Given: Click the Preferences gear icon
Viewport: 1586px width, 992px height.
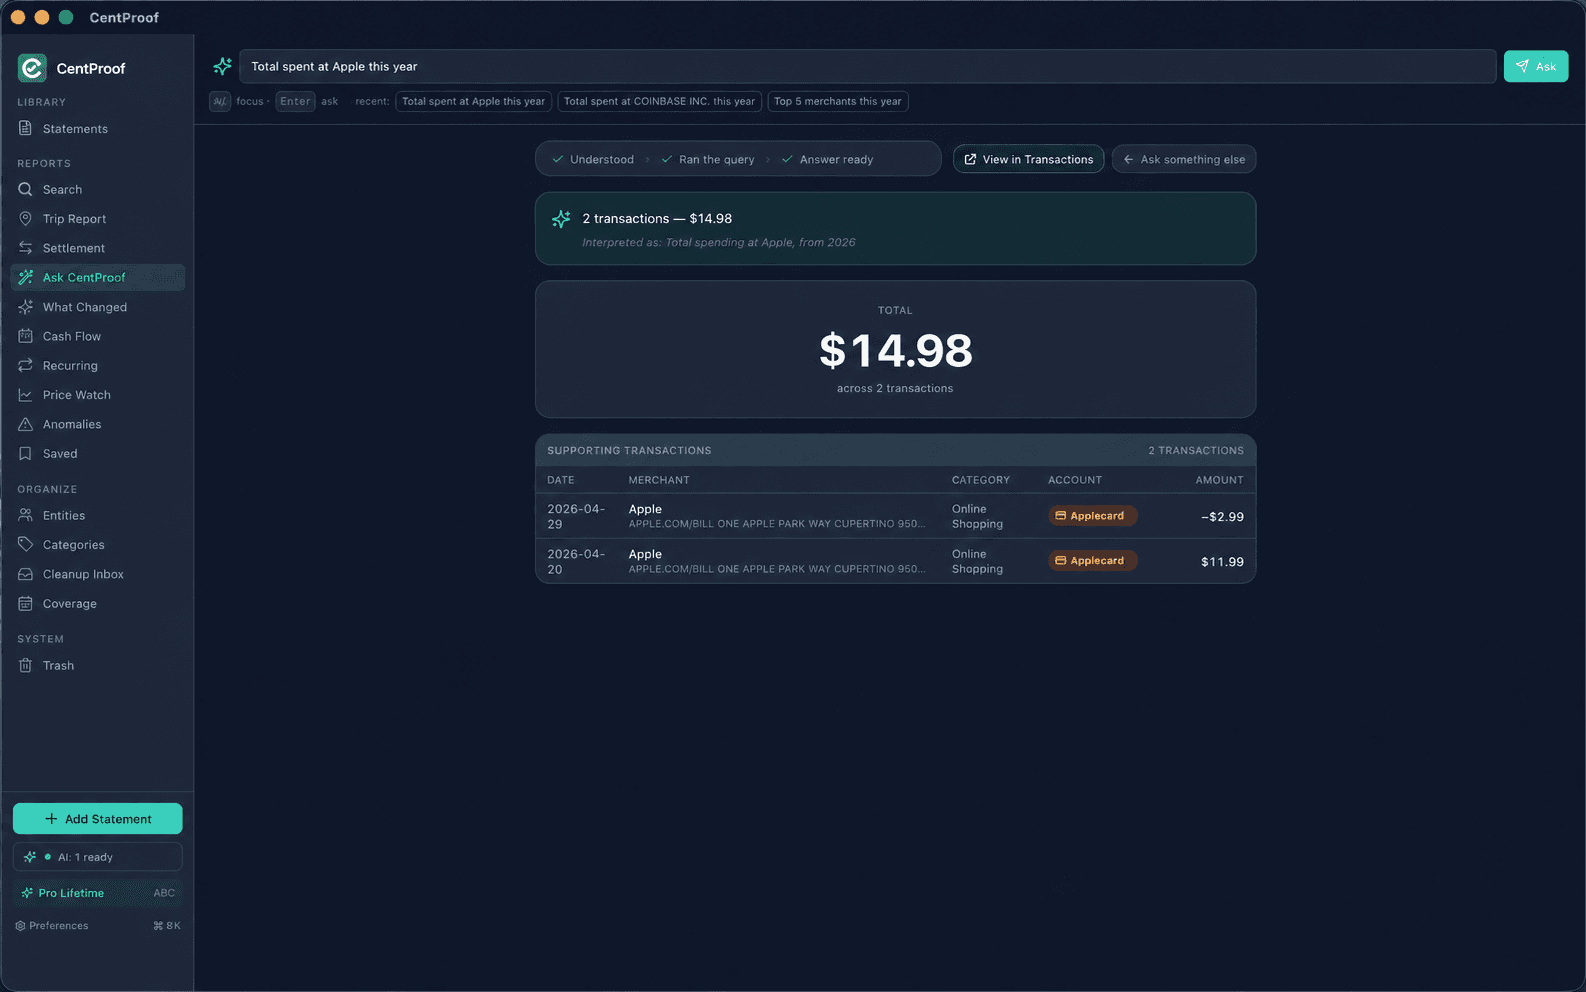Looking at the screenshot, I should point(20,926).
